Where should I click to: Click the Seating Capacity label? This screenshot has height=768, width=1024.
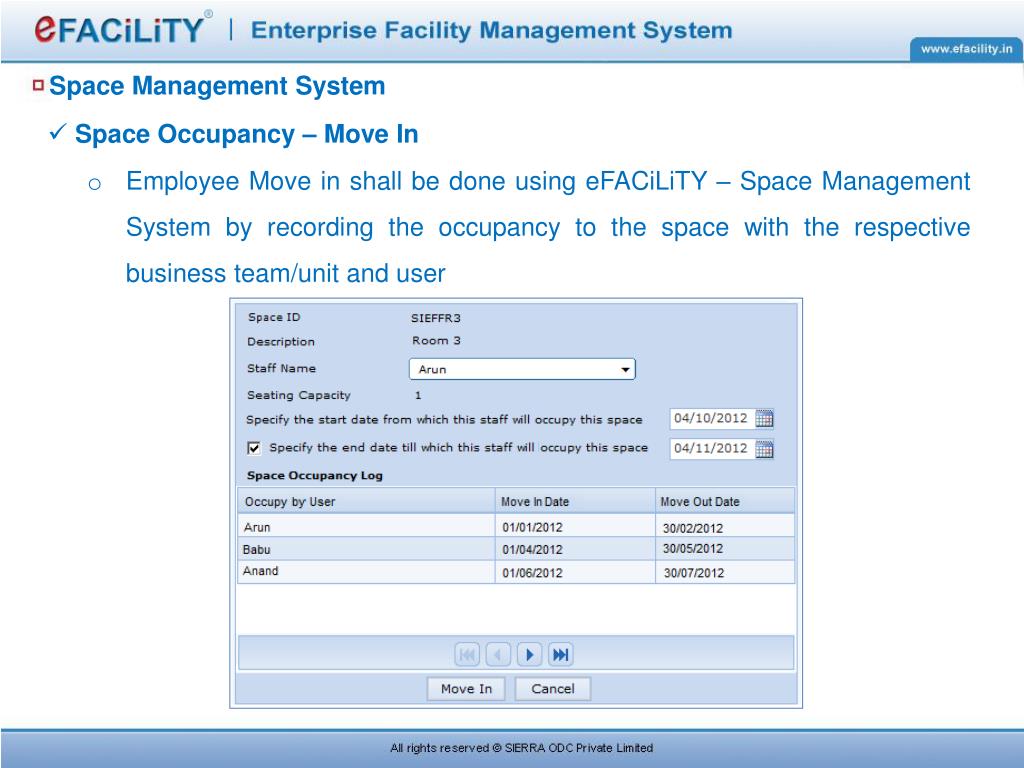click(298, 395)
